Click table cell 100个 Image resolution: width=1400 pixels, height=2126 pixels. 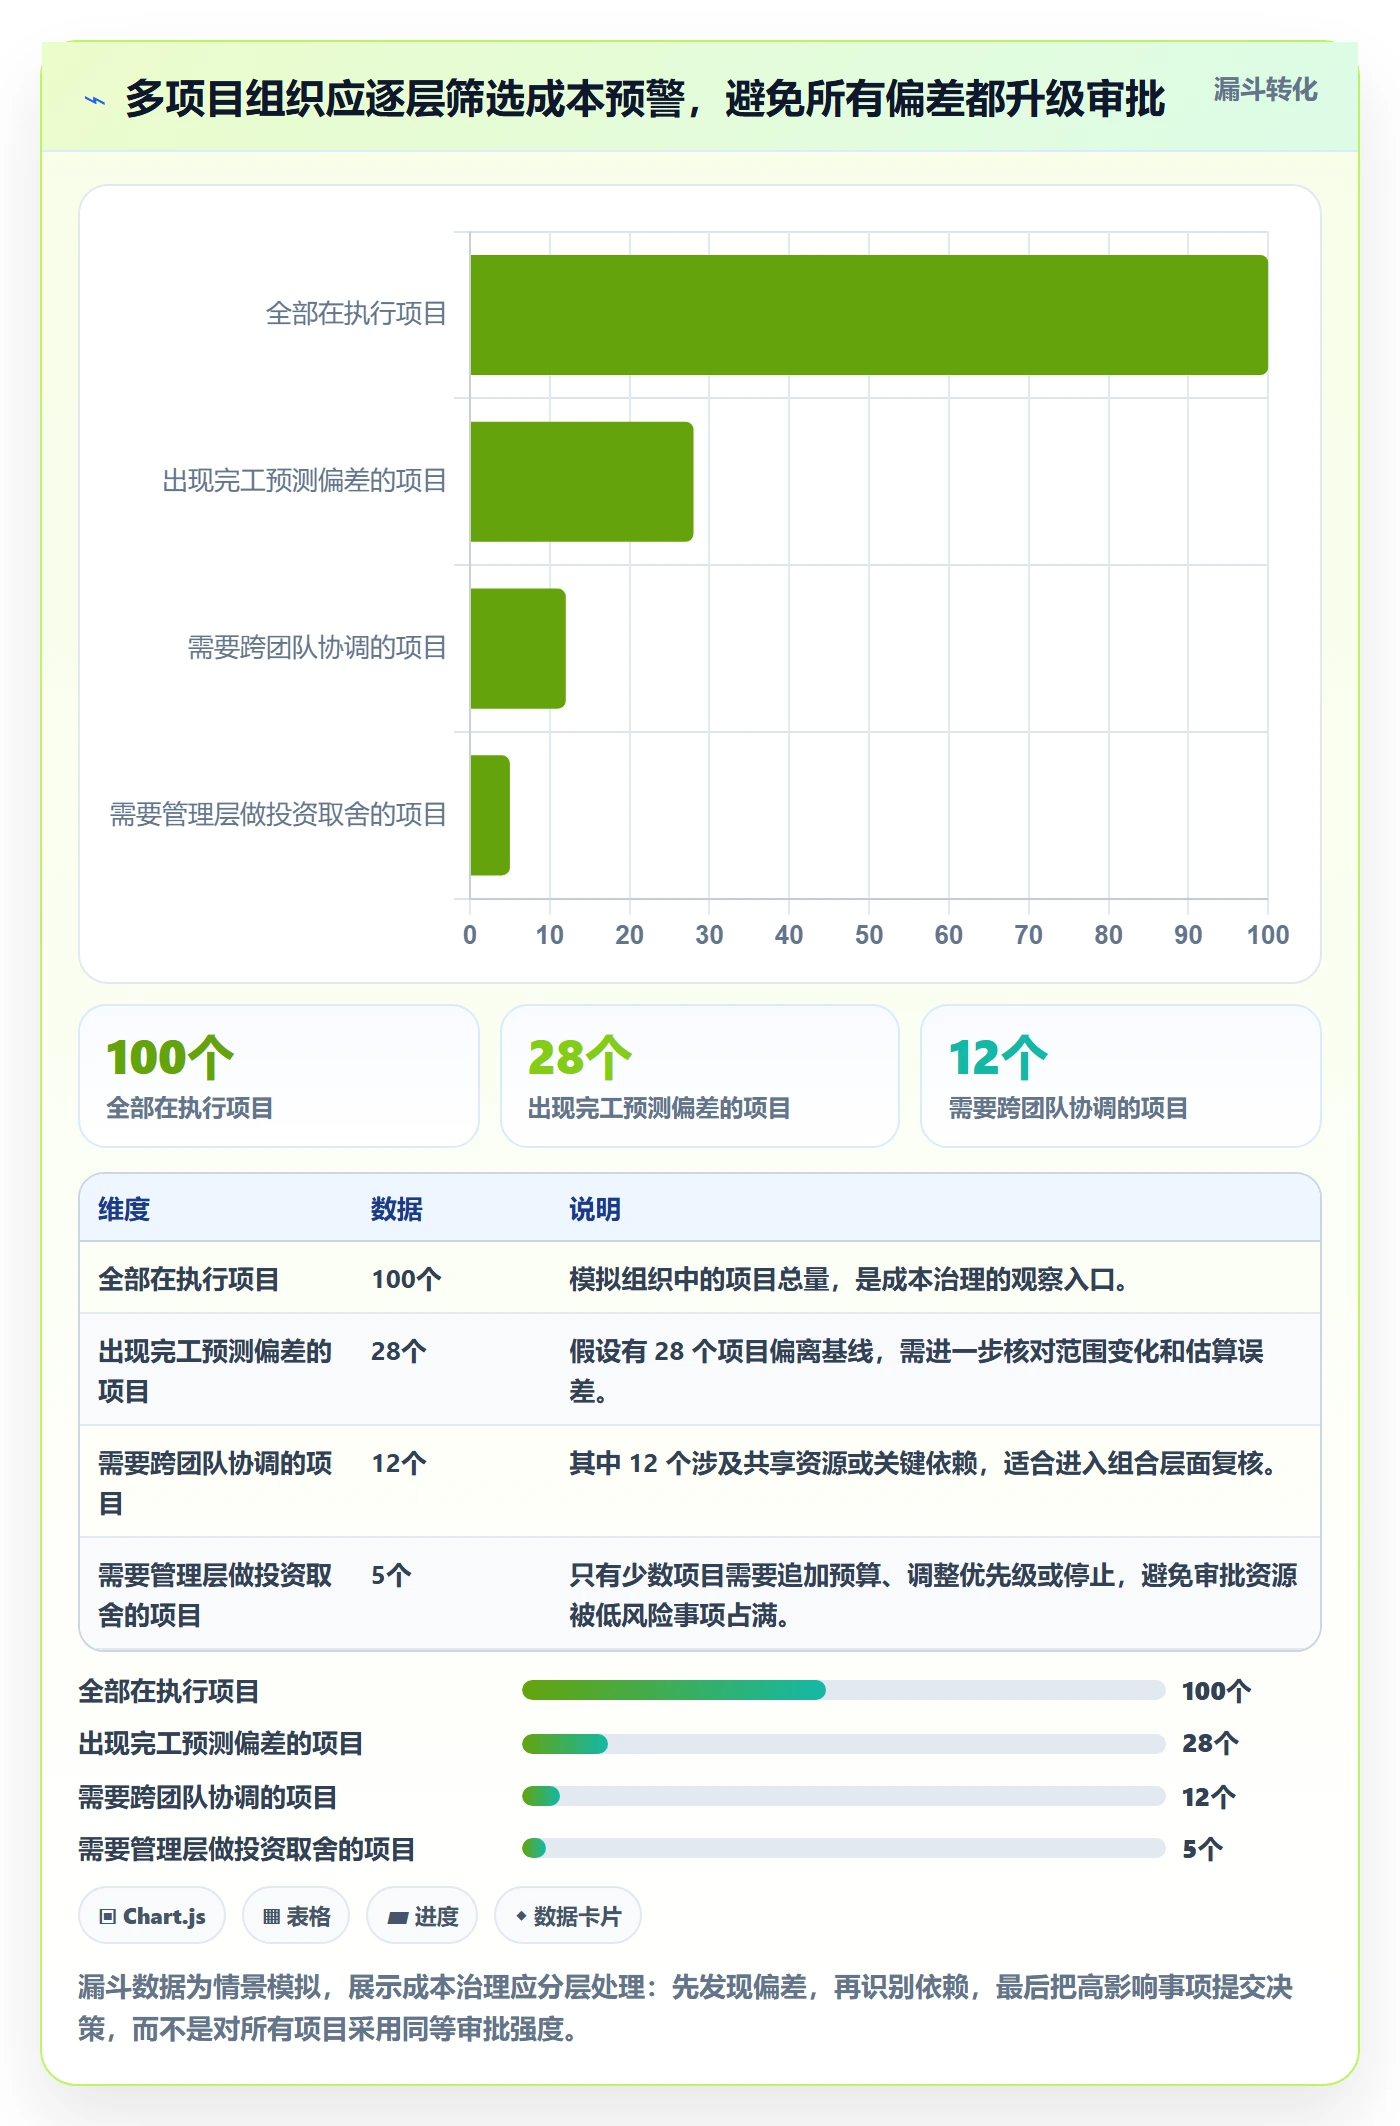click(406, 1279)
